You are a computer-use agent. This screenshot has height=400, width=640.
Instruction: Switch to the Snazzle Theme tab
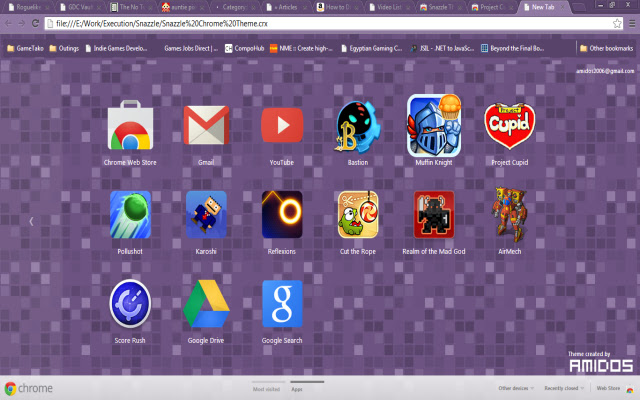(440, 7)
